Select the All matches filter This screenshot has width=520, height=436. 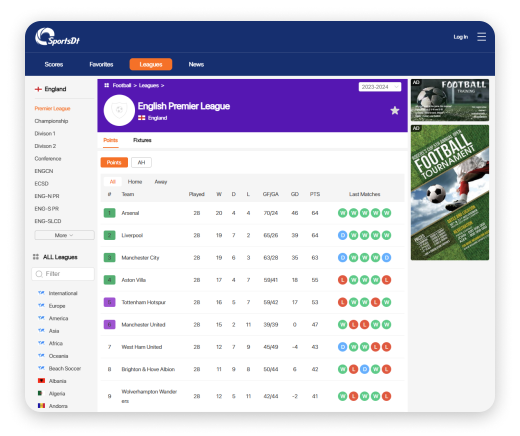point(113,182)
